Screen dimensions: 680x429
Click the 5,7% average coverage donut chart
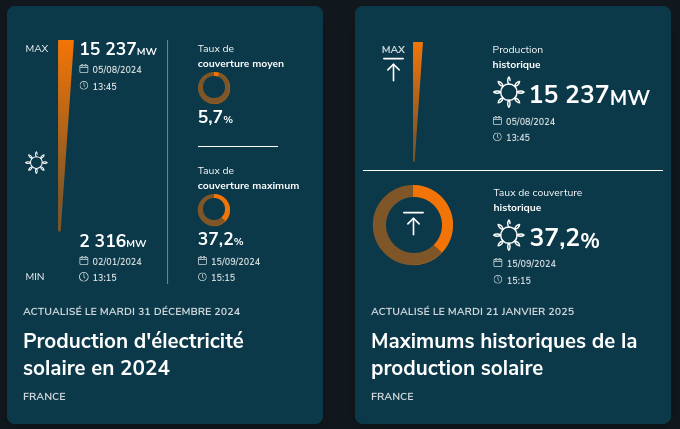tap(214, 88)
